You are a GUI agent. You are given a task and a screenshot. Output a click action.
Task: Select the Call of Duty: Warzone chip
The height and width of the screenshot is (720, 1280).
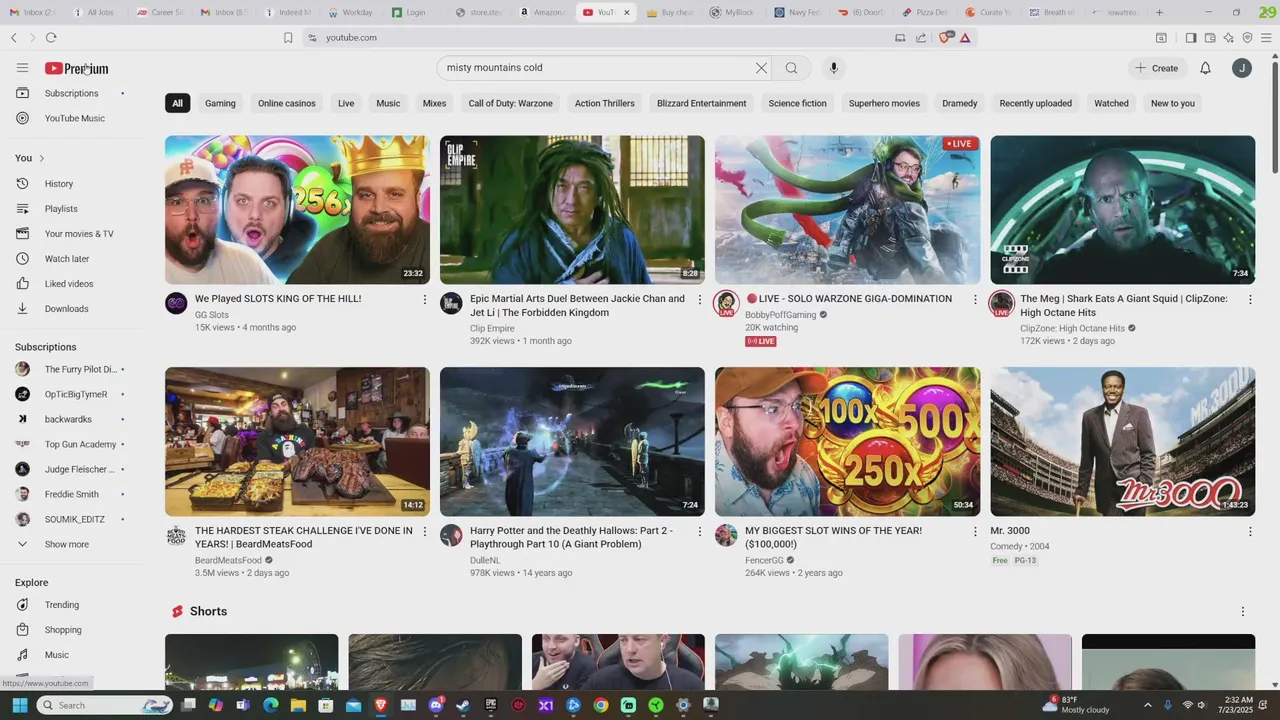510,103
